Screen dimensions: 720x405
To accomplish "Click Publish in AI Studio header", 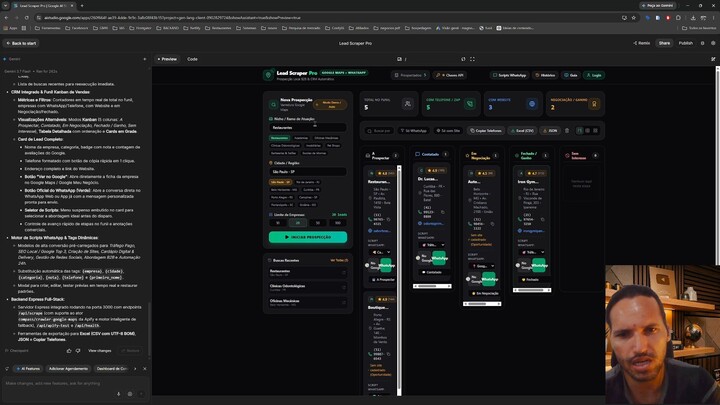I will [x=686, y=43].
